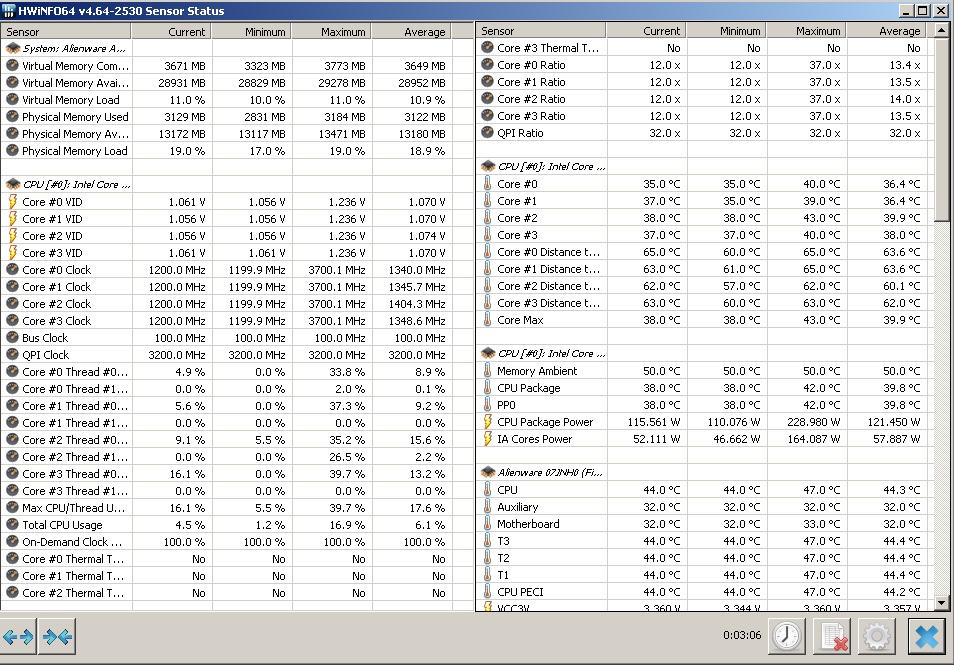Click the clock reset min/max button
This screenshot has height=668, width=954.
pyautogui.click(x=789, y=636)
